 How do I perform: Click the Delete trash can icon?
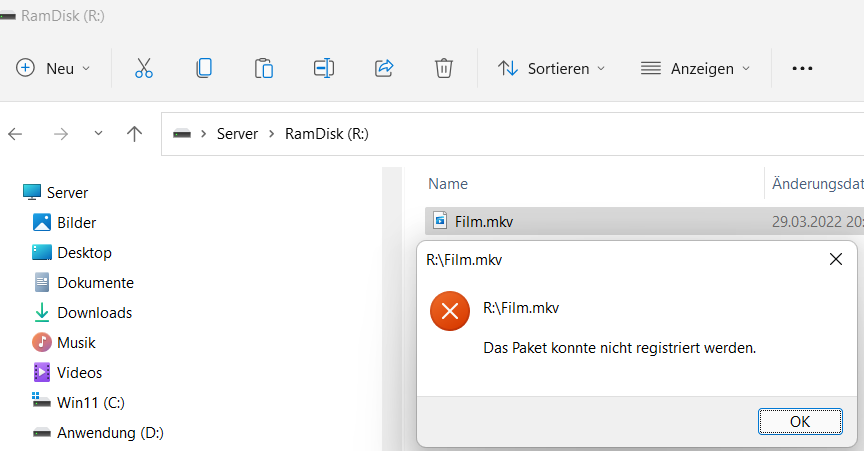tap(444, 68)
